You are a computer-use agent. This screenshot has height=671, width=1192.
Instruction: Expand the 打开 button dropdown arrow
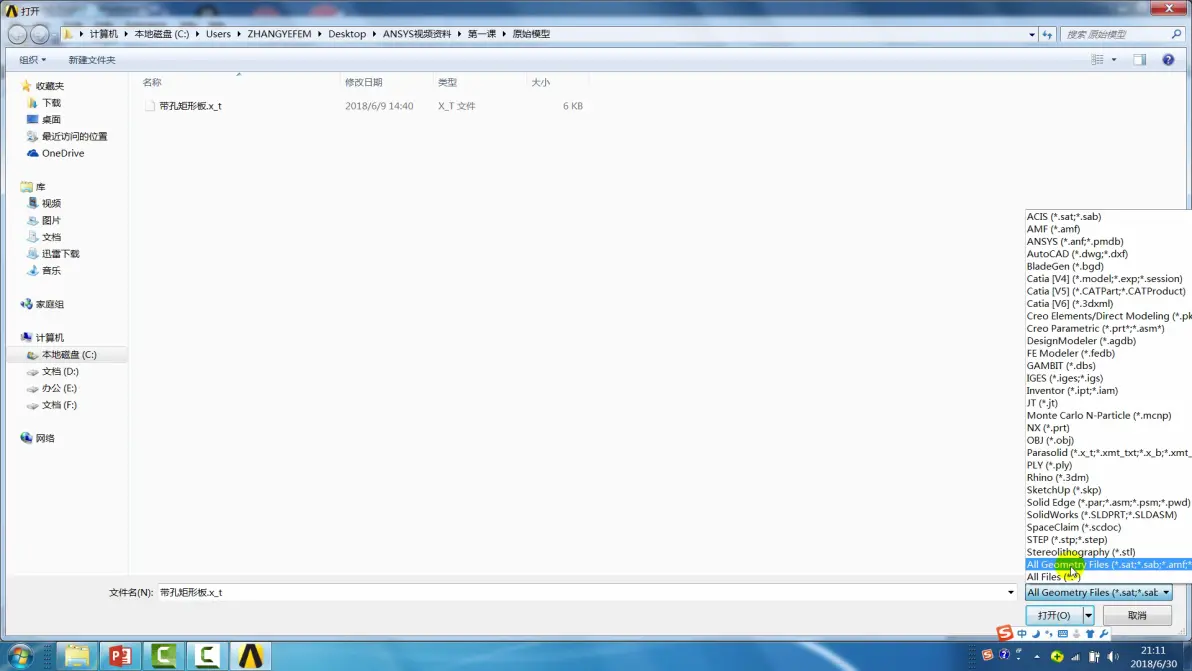pyautogui.click(x=1089, y=615)
